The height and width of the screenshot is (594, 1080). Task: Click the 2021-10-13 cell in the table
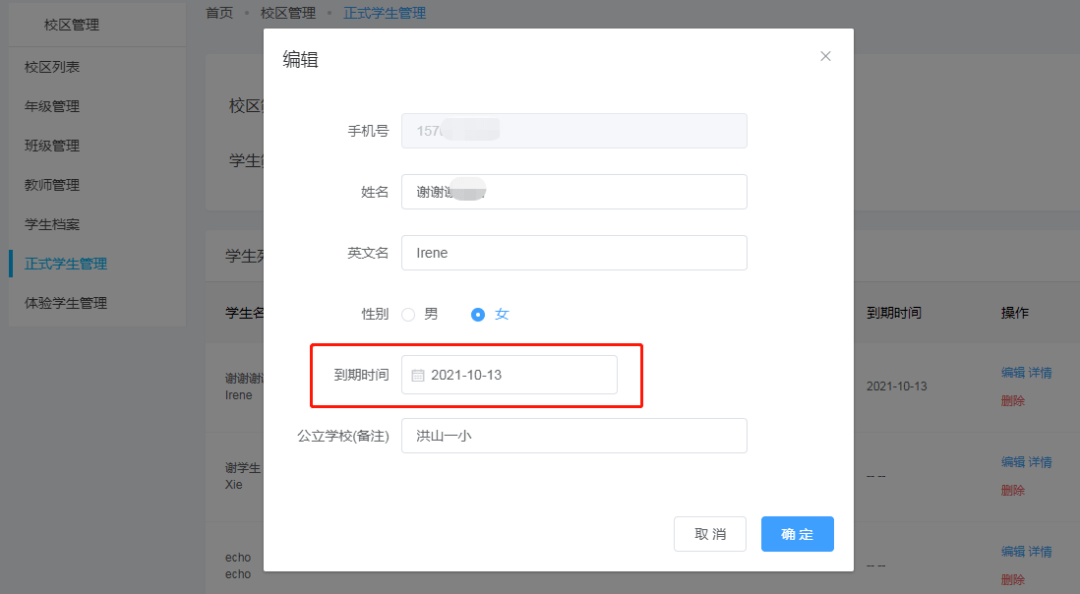point(897,387)
